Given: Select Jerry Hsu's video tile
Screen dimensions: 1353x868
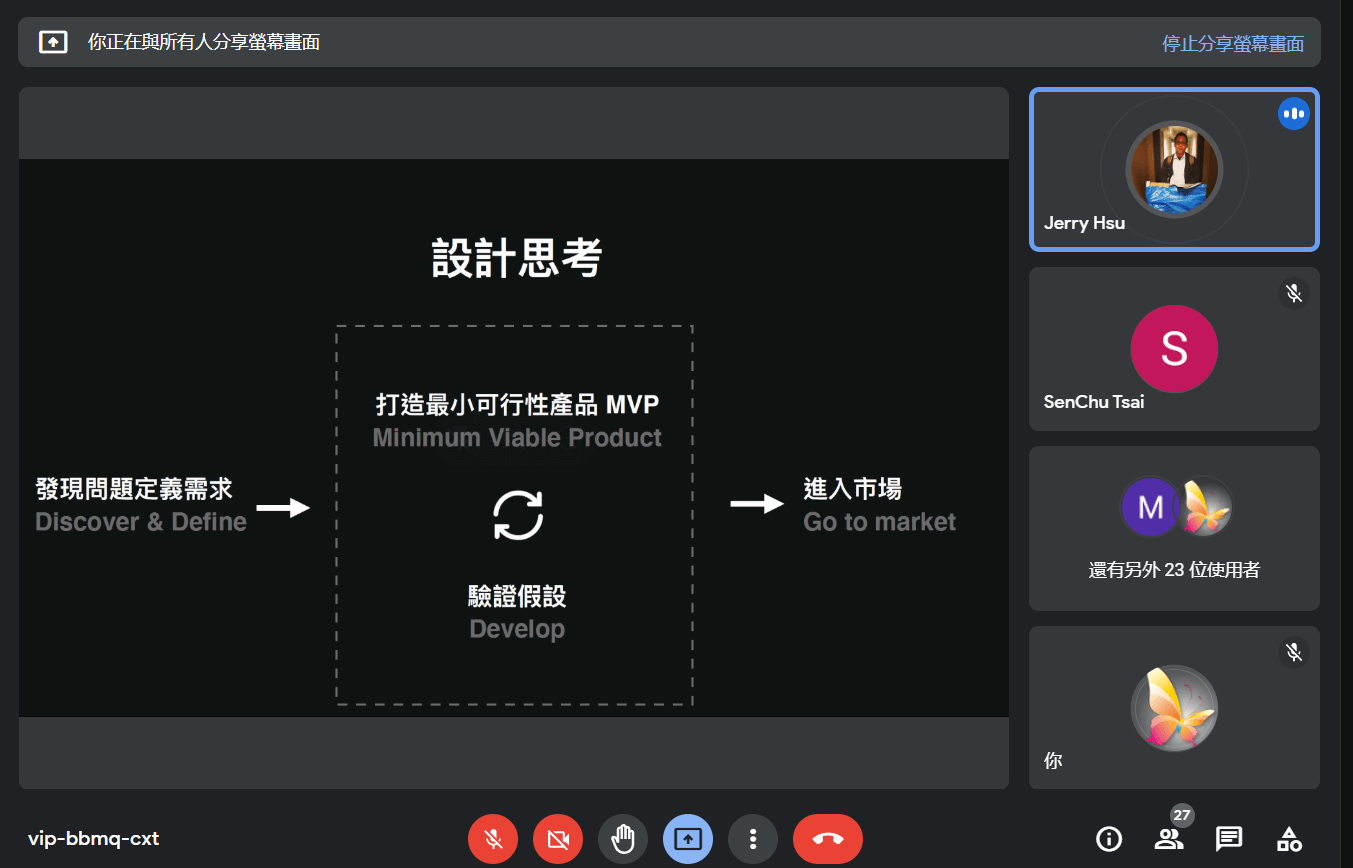Looking at the screenshot, I should pyautogui.click(x=1173, y=169).
